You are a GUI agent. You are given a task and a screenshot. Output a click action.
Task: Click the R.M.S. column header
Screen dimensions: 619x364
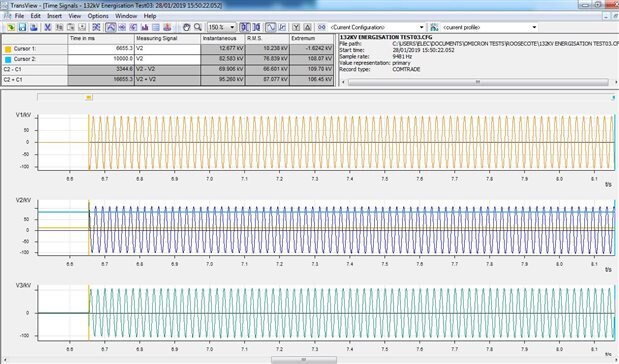click(x=267, y=39)
